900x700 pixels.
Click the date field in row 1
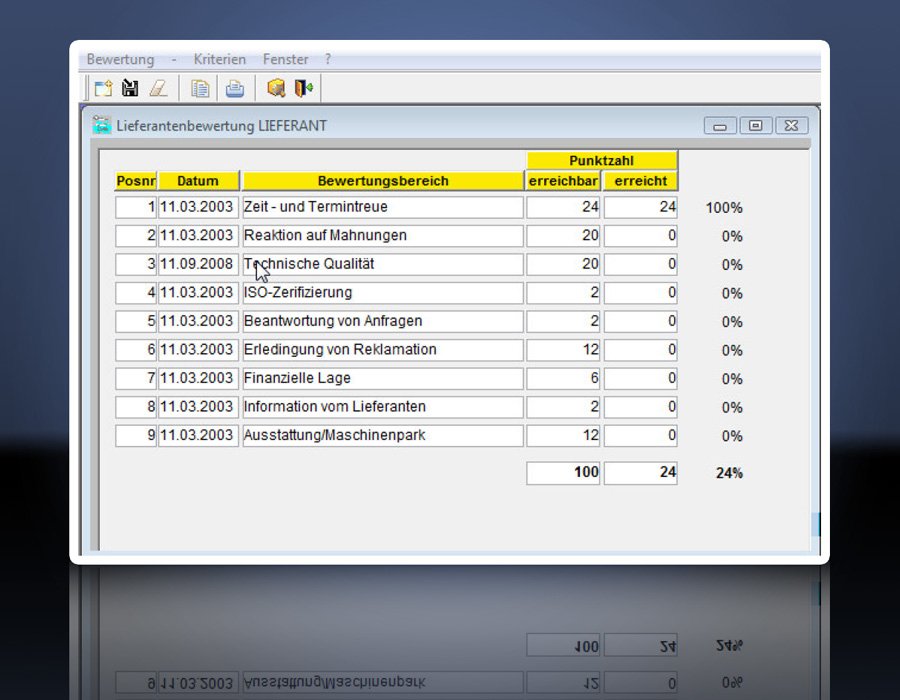click(198, 207)
